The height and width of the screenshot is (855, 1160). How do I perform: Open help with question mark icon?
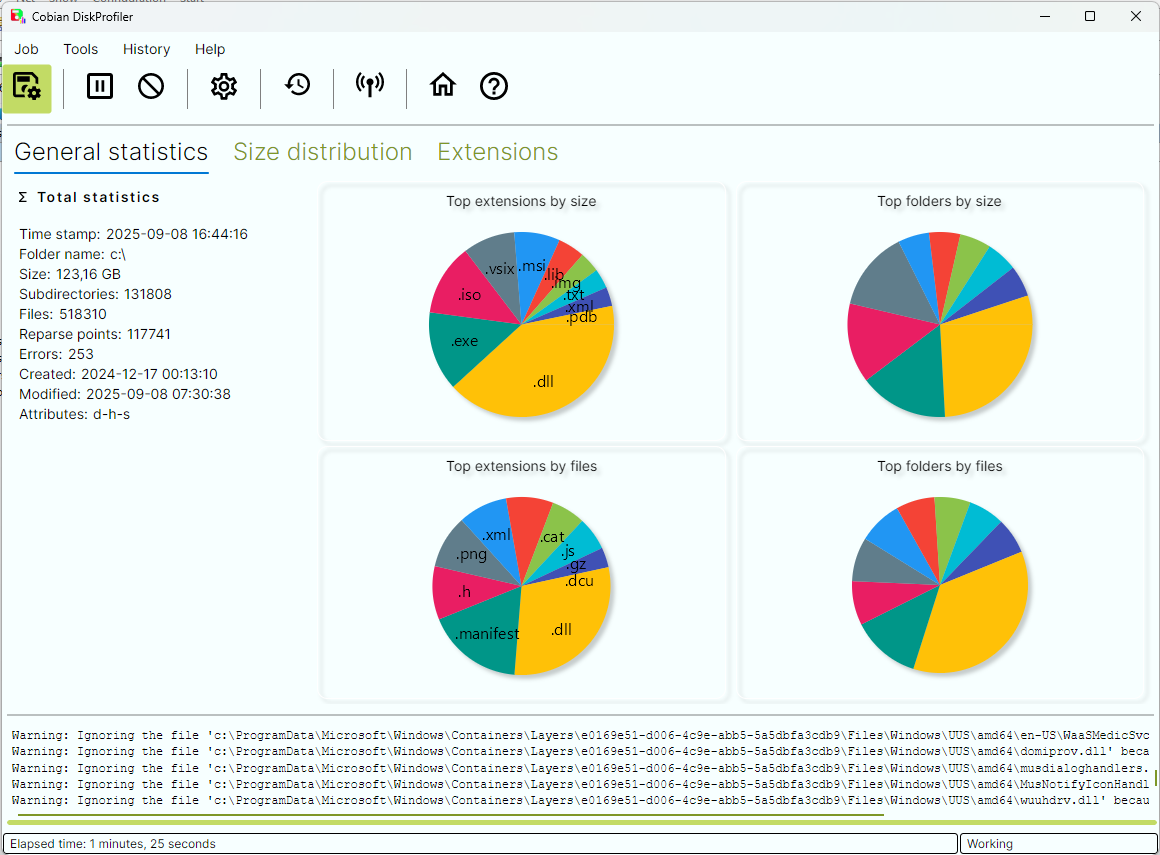[494, 87]
